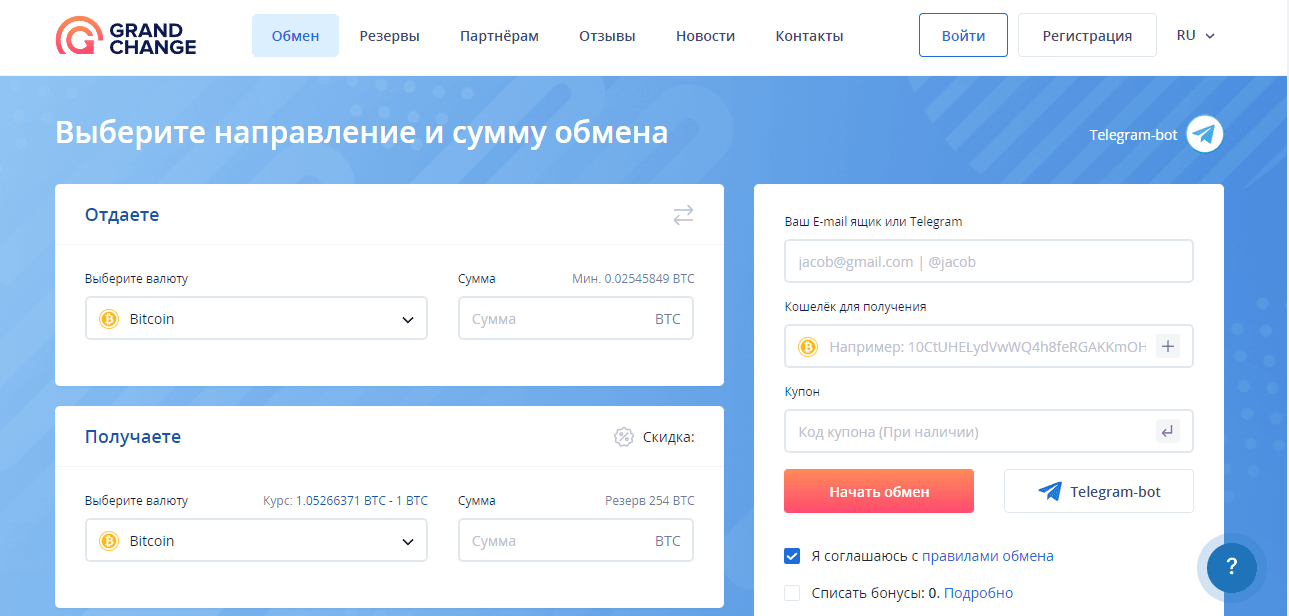Click the Telegram icon on the Telegram-bot button

coord(1050,490)
